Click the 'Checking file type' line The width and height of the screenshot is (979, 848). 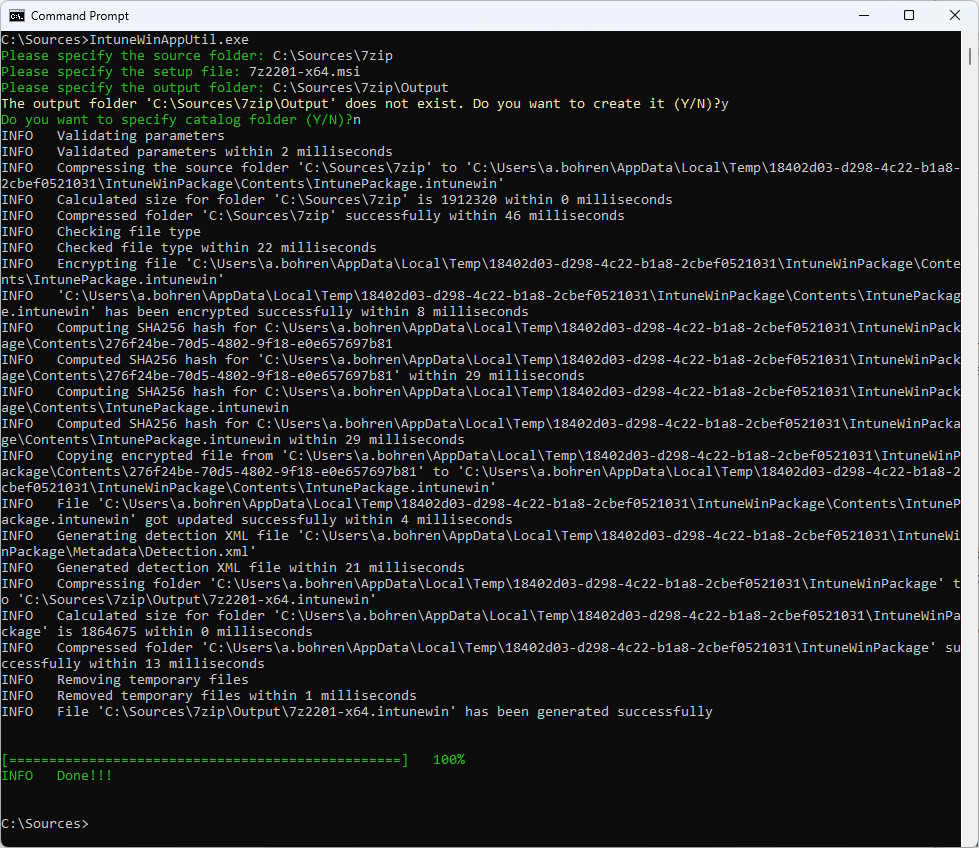click(x=101, y=232)
